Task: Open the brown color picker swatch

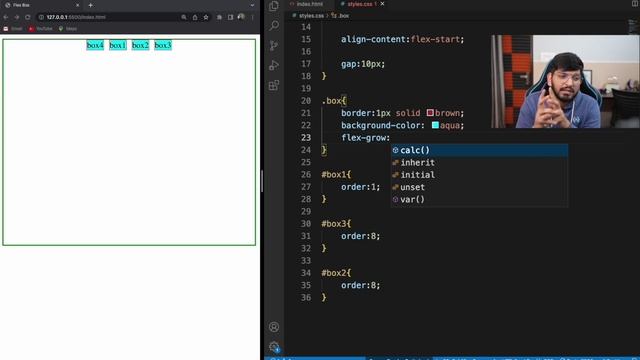Action: [430, 112]
